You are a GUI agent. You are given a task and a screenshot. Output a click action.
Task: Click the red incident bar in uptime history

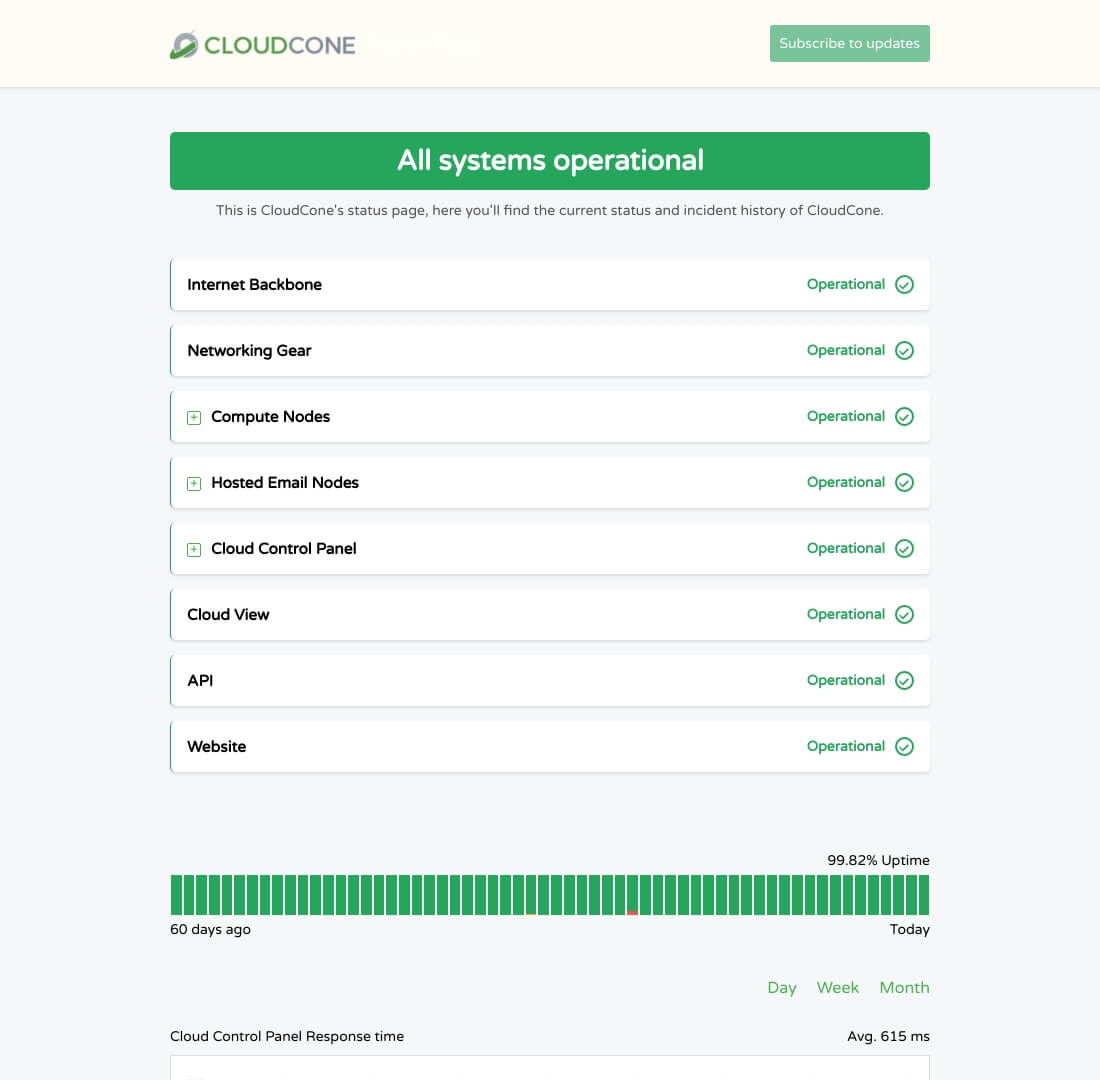[632, 895]
